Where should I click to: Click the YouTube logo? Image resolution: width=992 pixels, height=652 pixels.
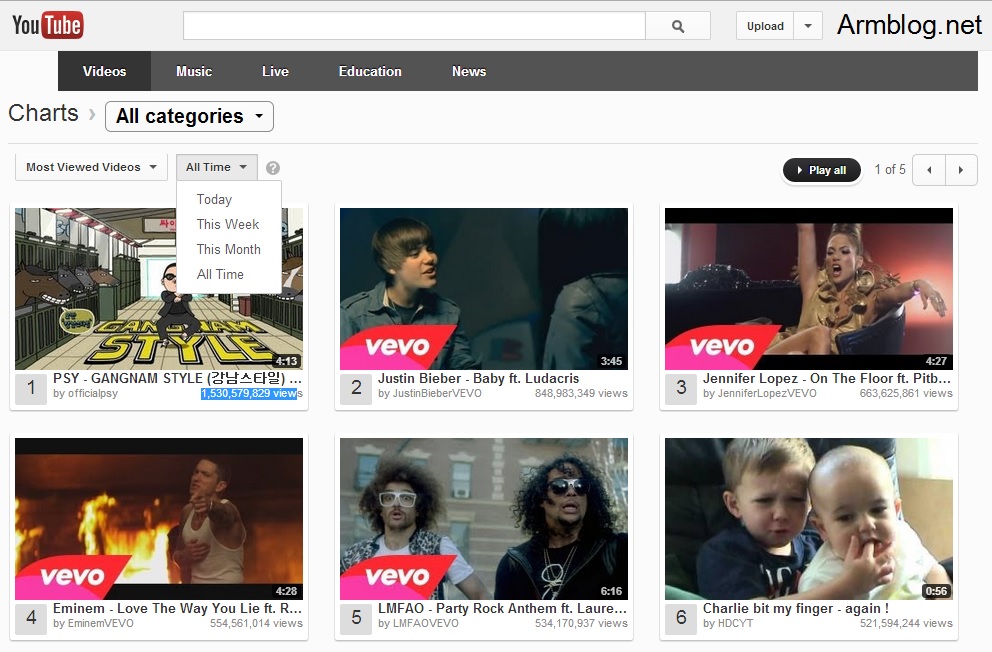(47, 25)
